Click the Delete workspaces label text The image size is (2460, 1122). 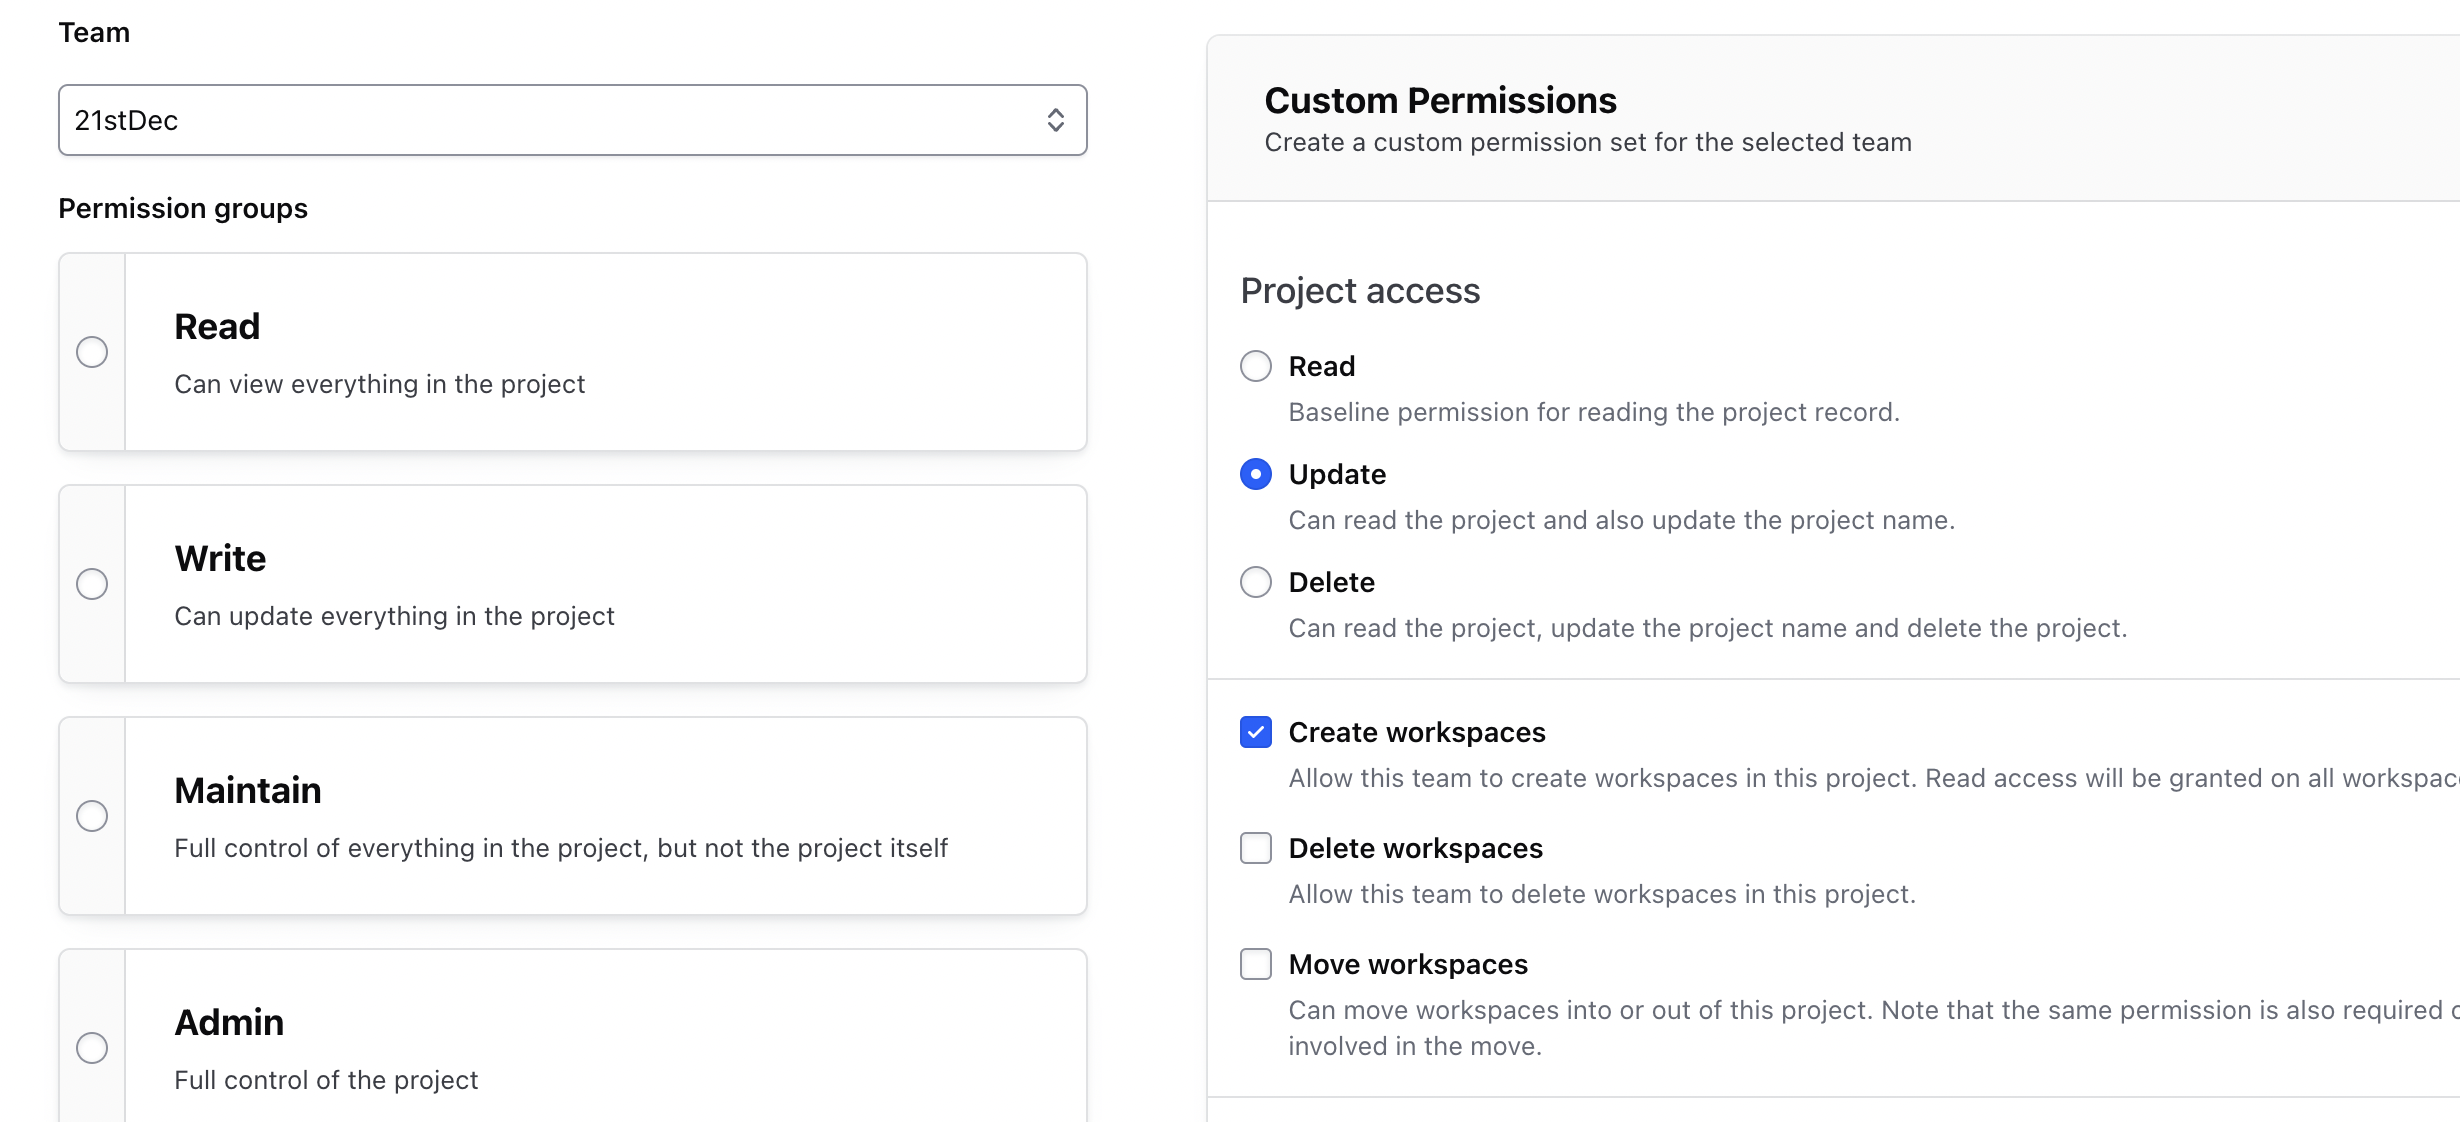click(1415, 848)
